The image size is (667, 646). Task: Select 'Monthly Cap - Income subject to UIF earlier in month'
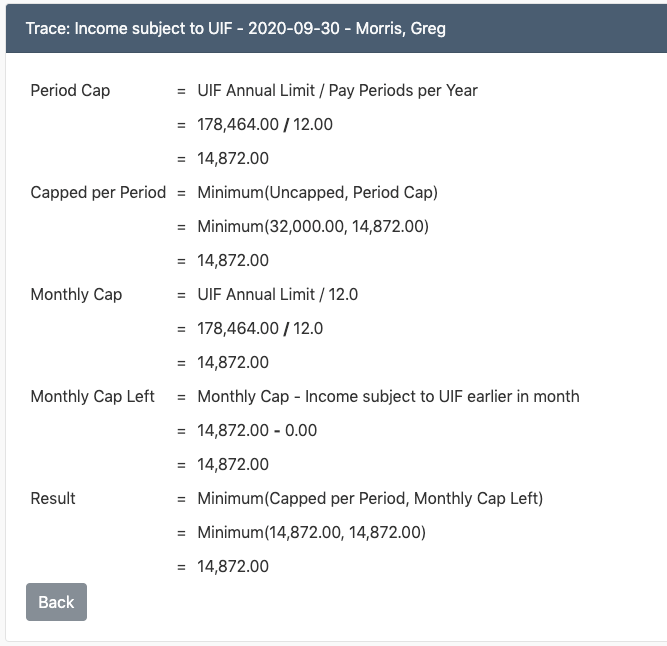click(x=388, y=396)
